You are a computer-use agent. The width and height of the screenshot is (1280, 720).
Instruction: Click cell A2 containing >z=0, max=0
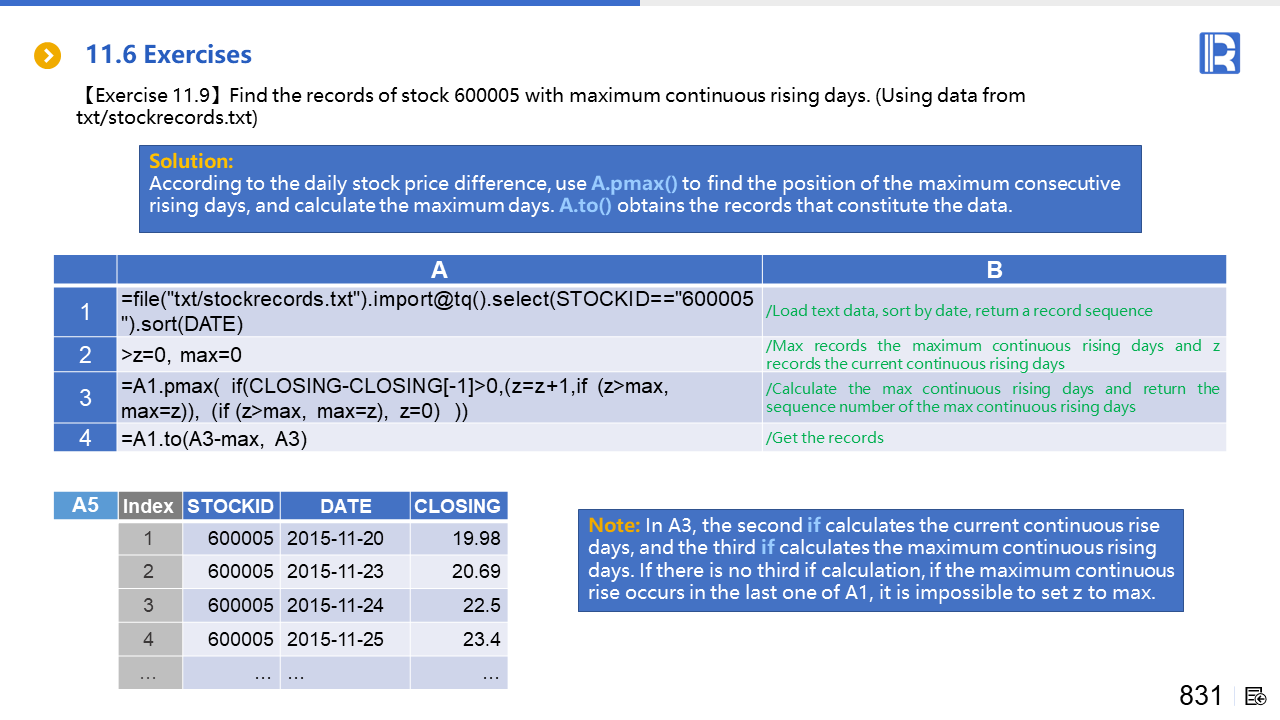tap(439, 355)
